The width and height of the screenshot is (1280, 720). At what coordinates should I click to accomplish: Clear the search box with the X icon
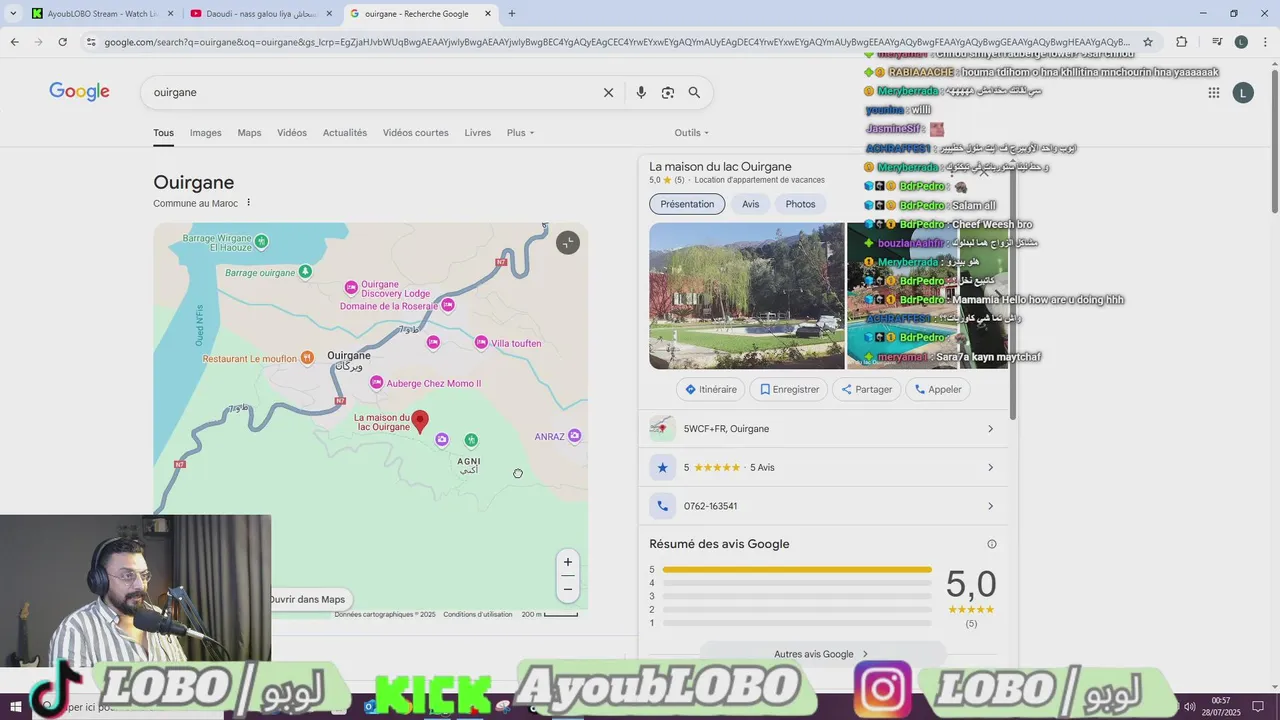(608, 92)
